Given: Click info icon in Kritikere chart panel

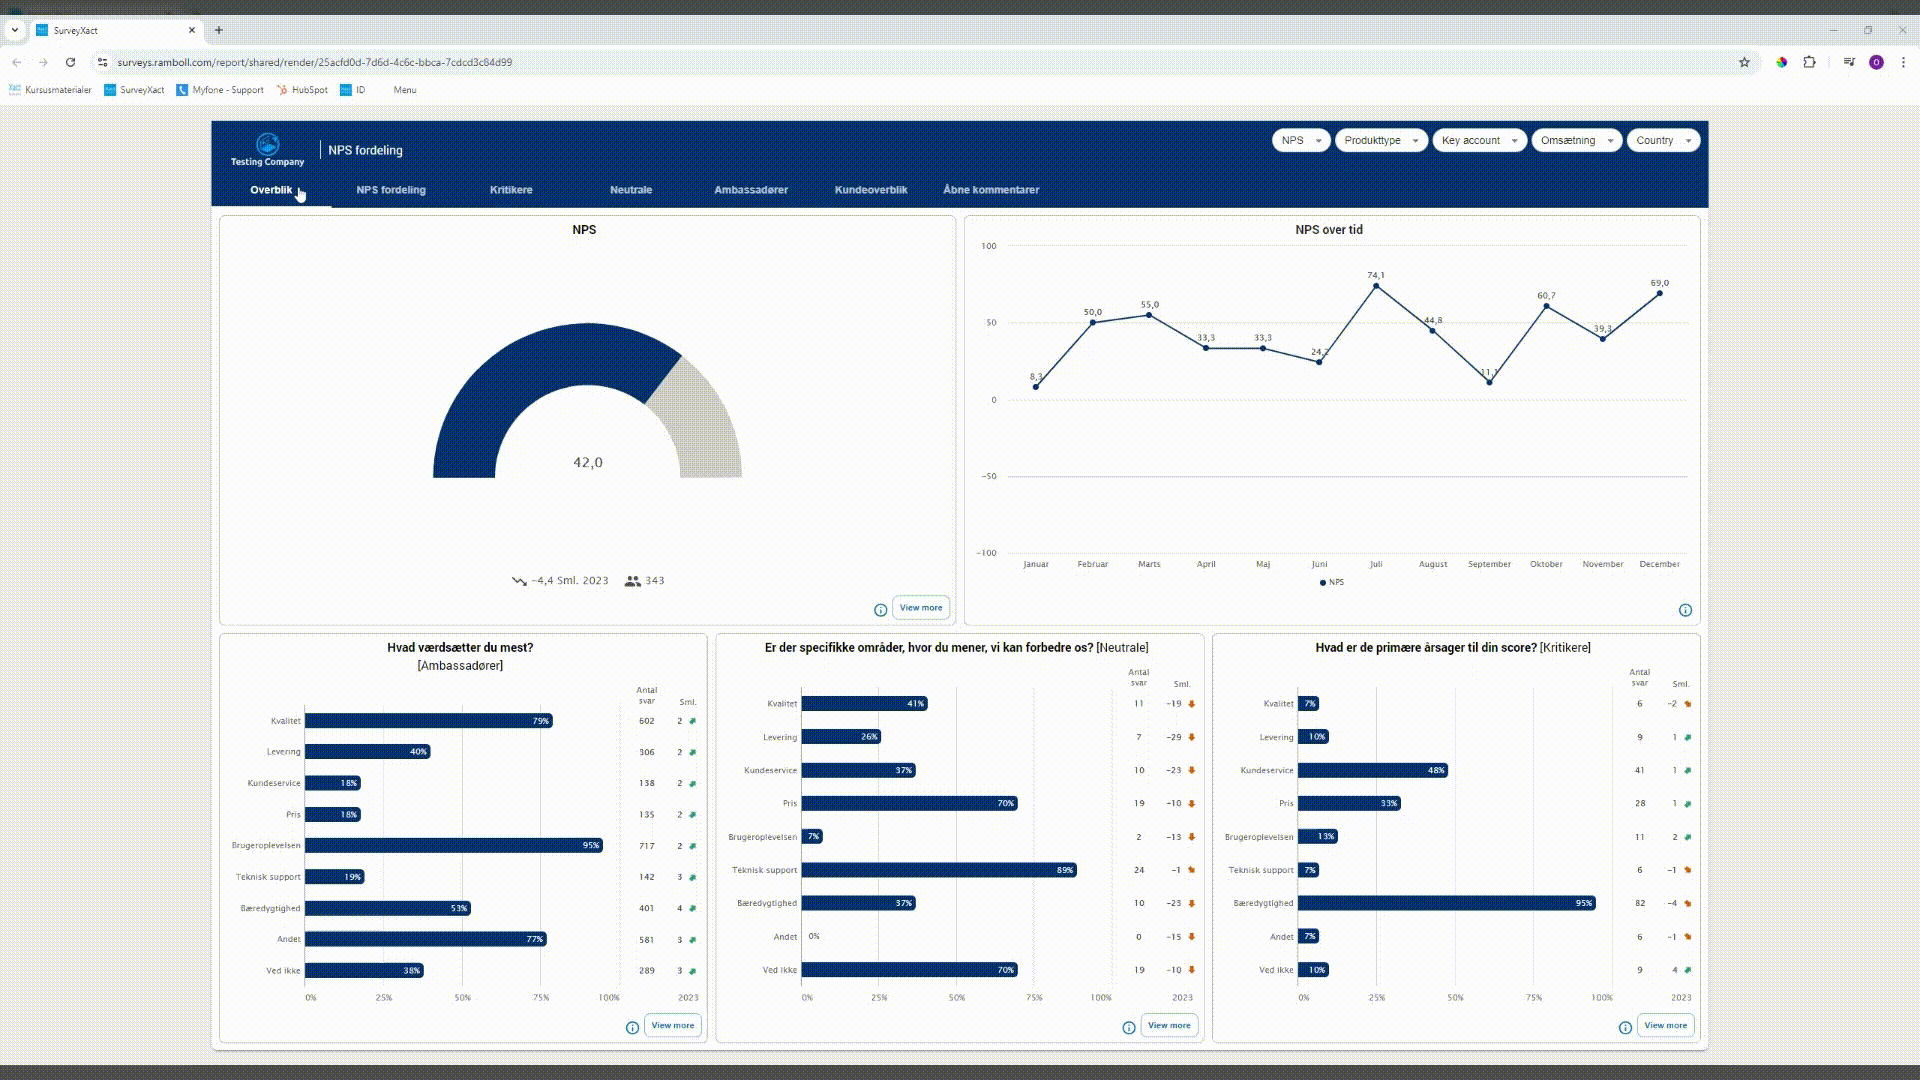Looking at the screenshot, I should (1625, 1028).
